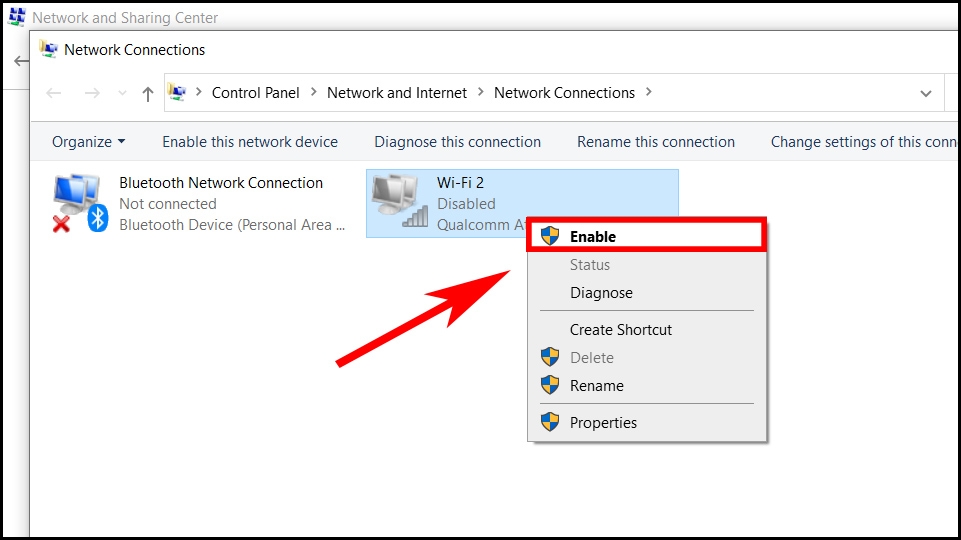Click Network and Internet breadcrumb link
This screenshot has width=961, height=540.
tap(397, 93)
